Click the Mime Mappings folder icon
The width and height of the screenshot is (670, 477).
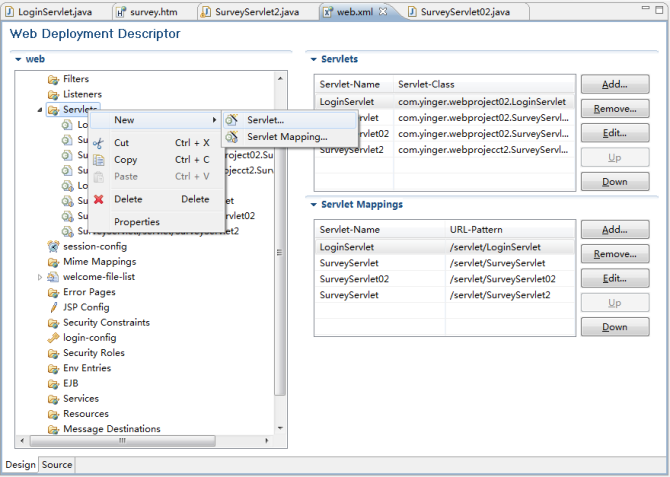(53, 262)
